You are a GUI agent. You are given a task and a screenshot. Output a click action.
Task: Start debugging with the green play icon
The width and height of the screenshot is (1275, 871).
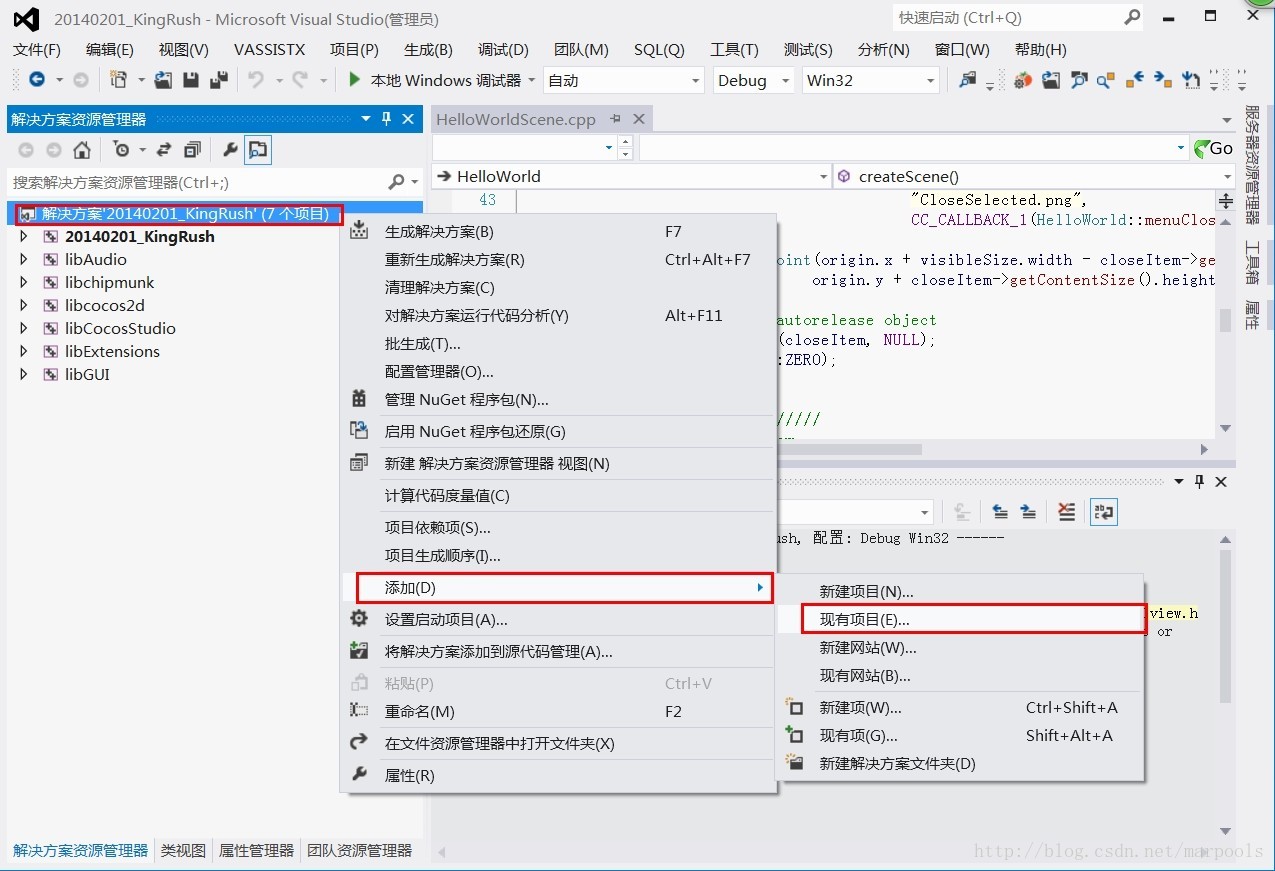[354, 80]
